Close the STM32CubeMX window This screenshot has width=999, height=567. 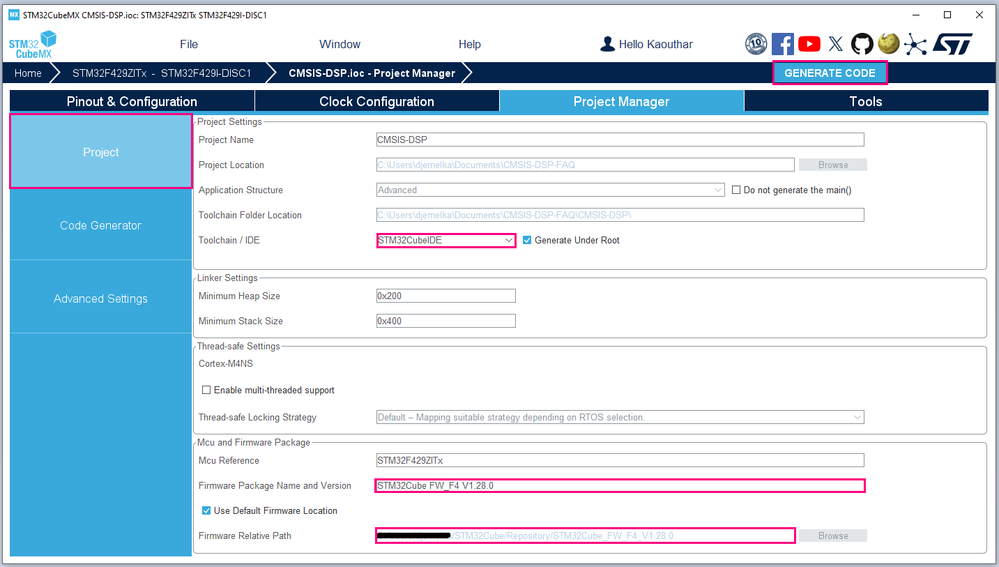979,15
